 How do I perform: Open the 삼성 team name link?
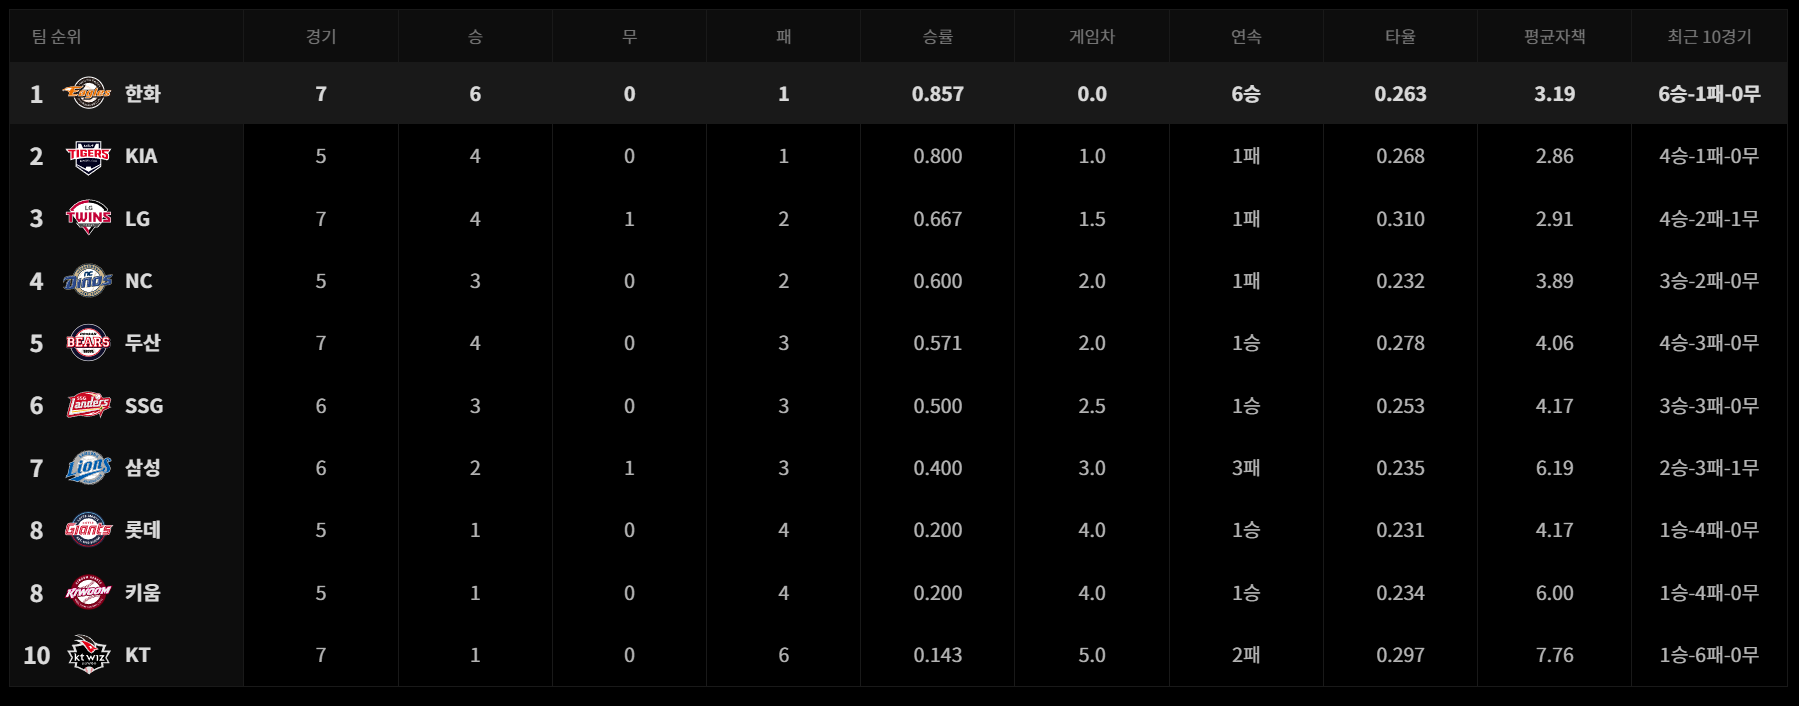point(143,468)
